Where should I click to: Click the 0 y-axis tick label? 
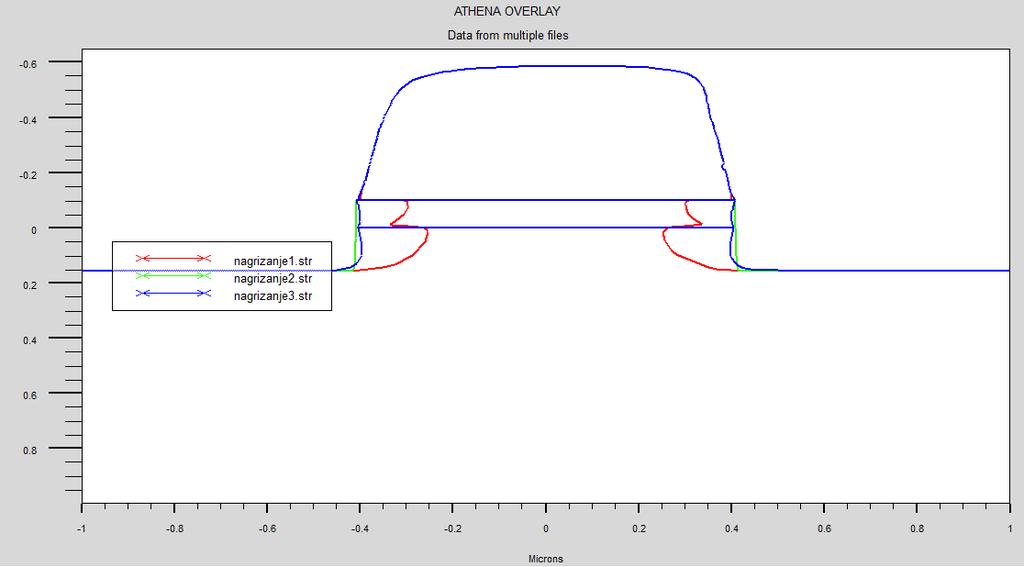point(35,230)
